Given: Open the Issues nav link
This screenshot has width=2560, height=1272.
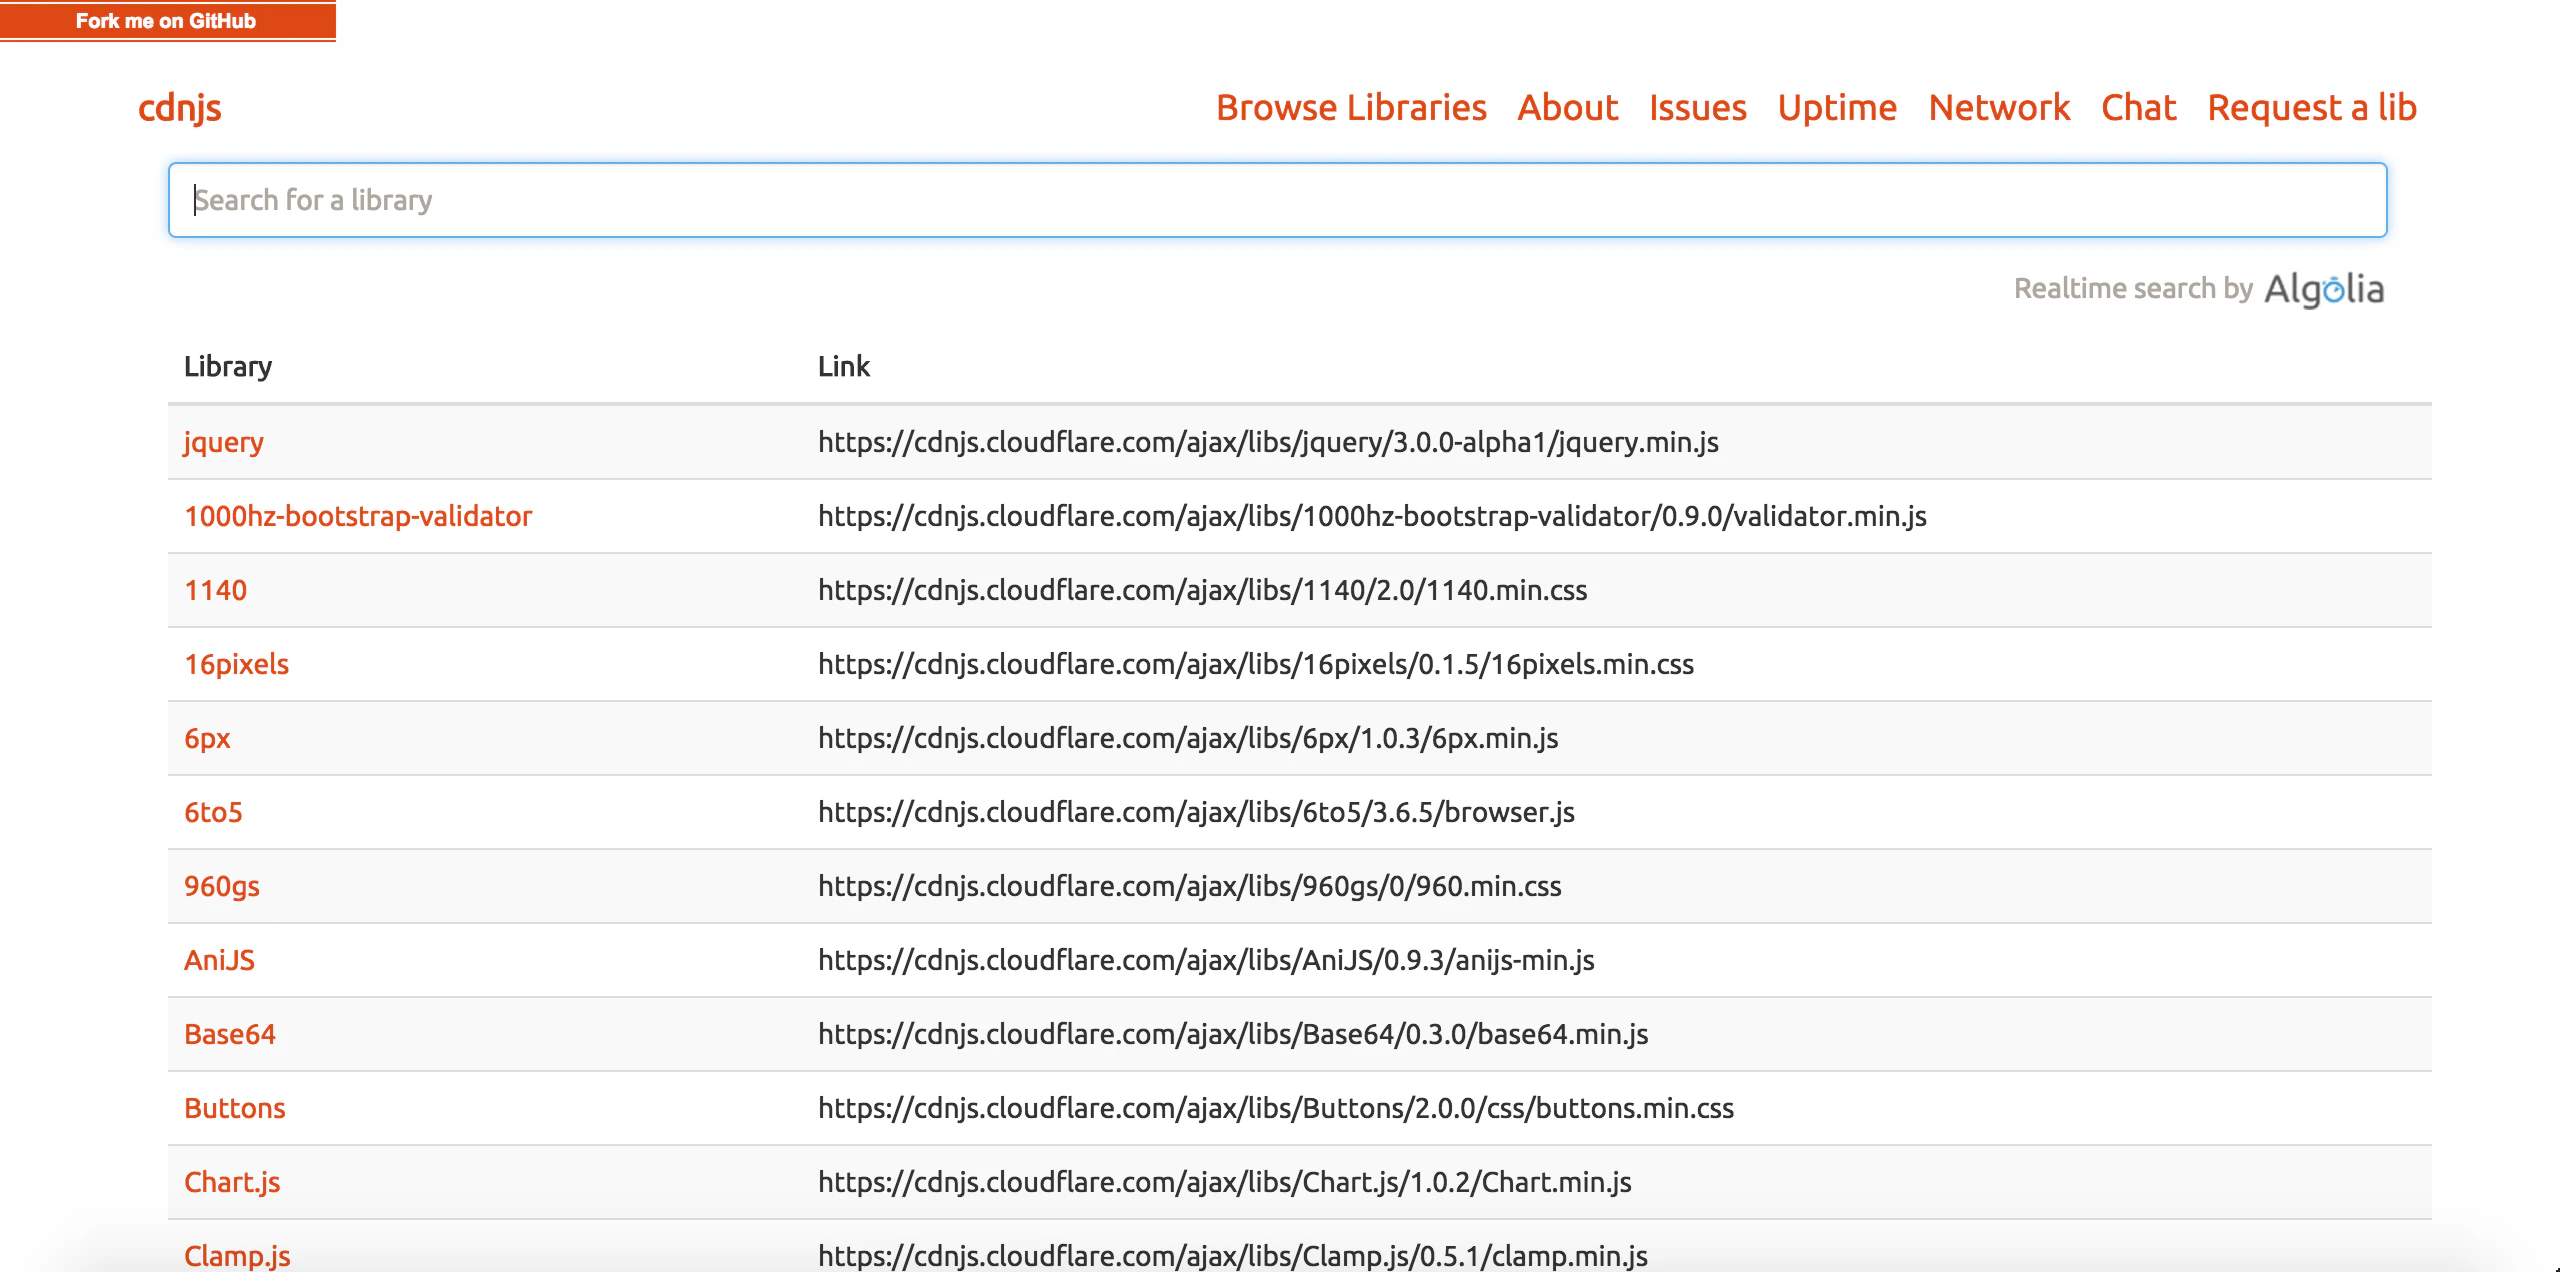Looking at the screenshot, I should point(1697,108).
